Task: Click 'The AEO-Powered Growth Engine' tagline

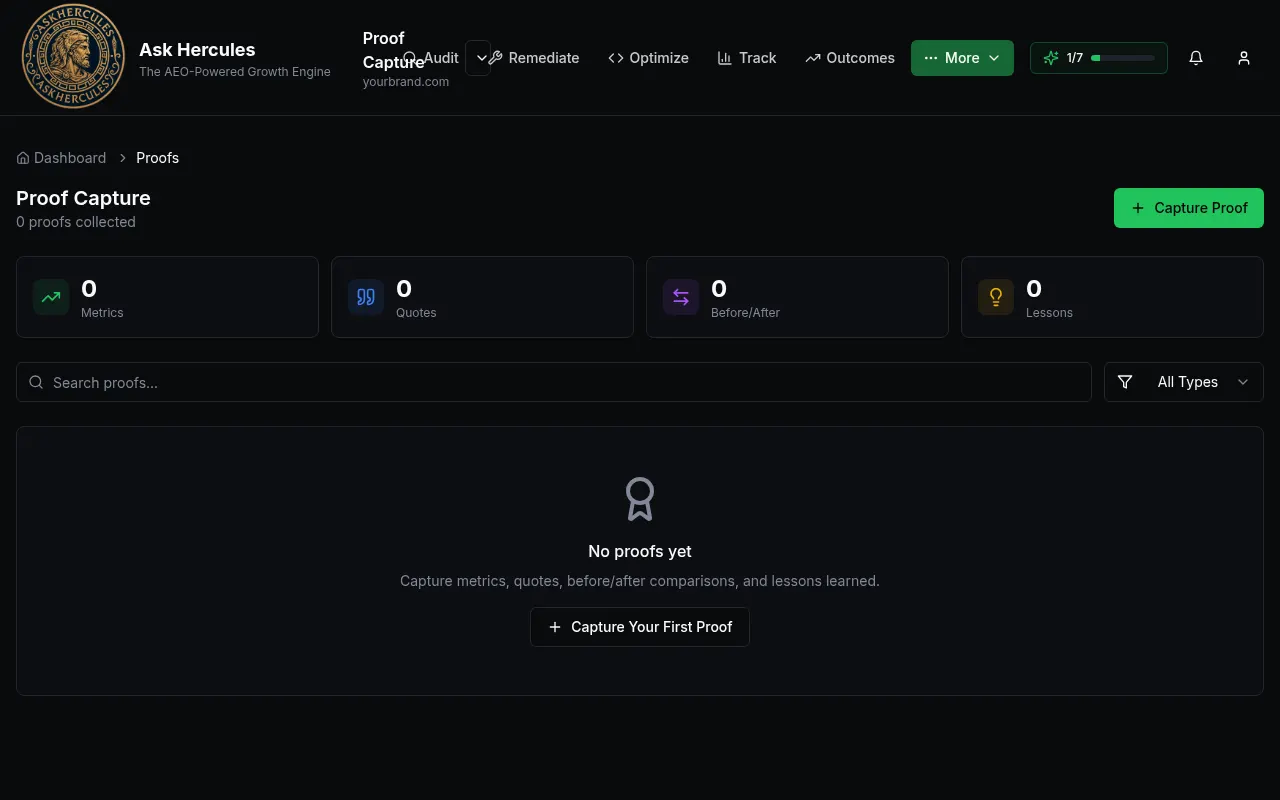Action: point(235,72)
